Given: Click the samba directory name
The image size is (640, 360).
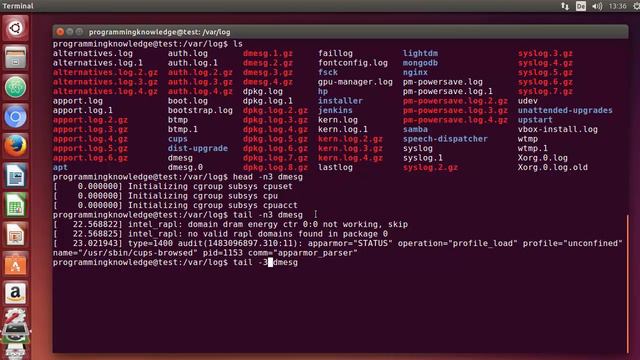Looking at the screenshot, I should click(x=416, y=129).
